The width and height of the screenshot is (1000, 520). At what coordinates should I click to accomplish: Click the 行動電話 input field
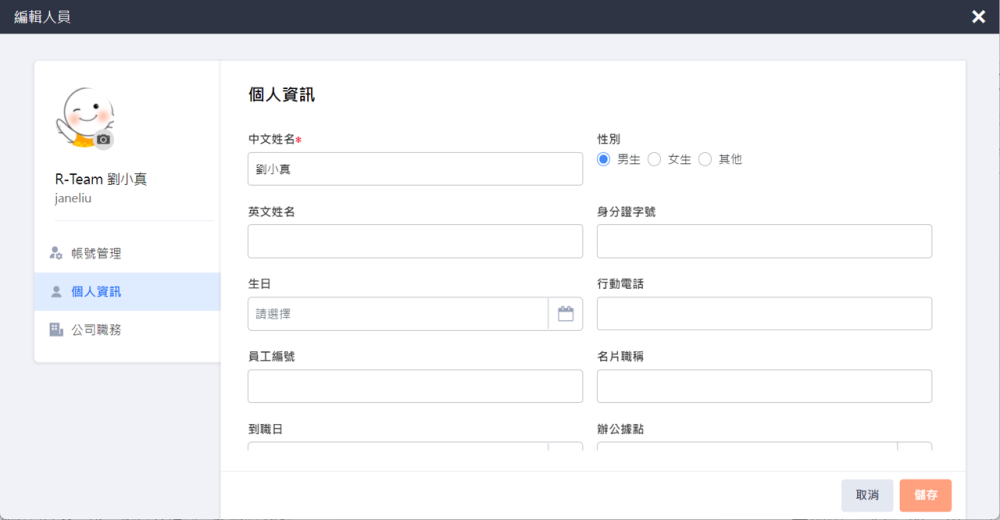pos(764,314)
